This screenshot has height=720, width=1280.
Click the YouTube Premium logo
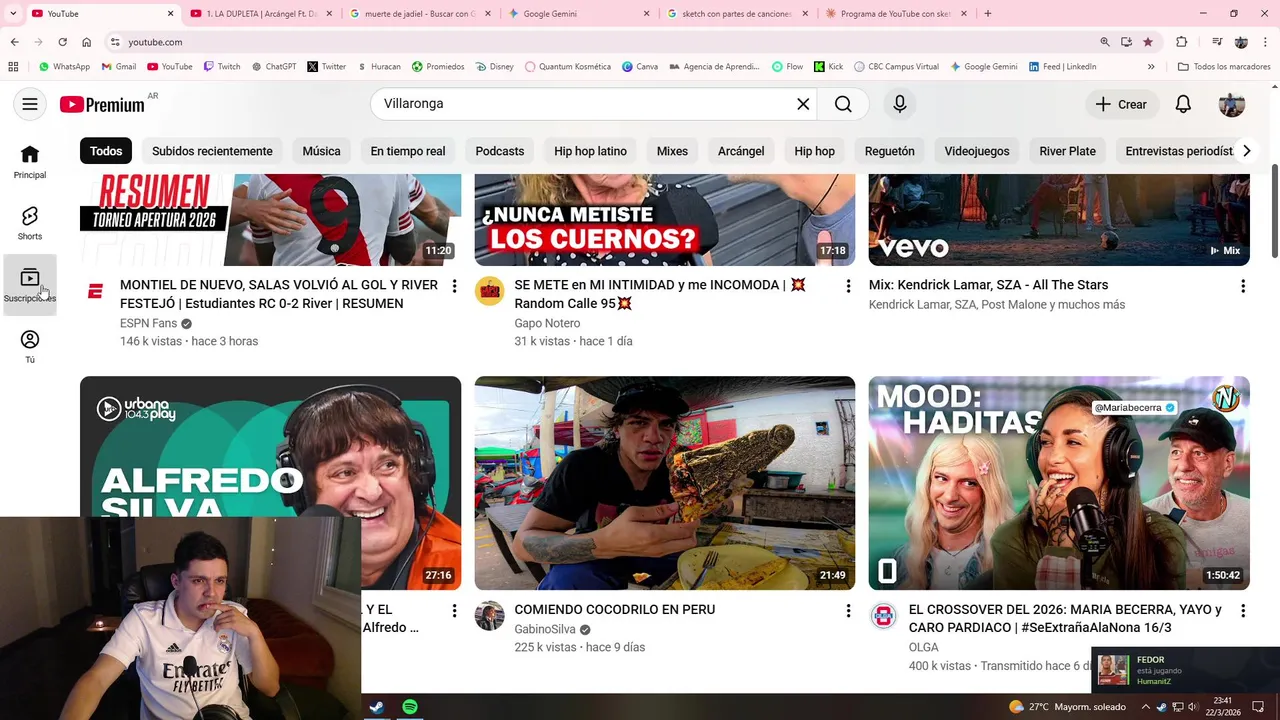(102, 105)
